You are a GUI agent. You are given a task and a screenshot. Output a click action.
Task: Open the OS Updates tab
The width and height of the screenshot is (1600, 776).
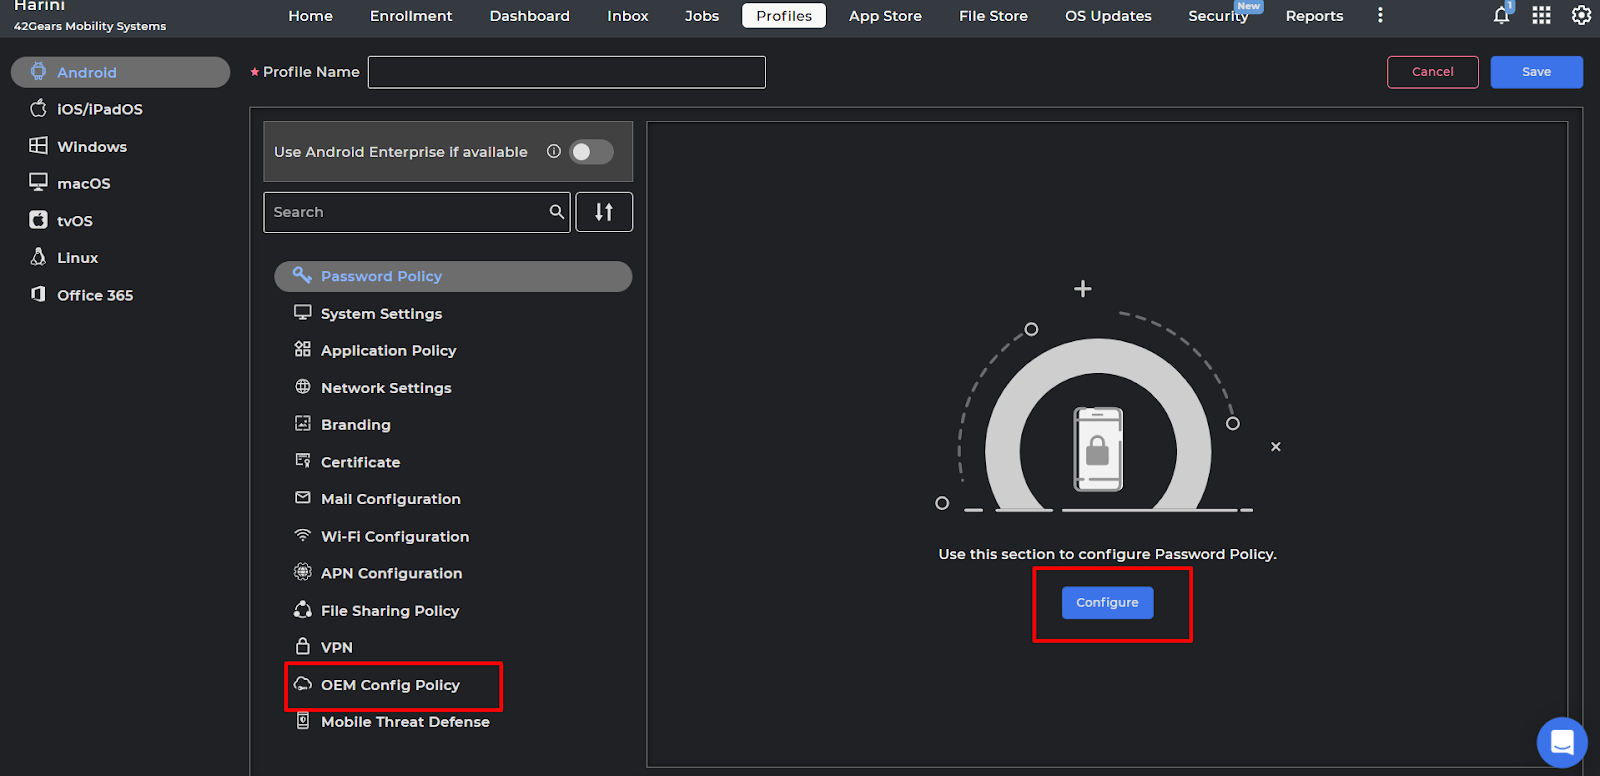tap(1107, 16)
